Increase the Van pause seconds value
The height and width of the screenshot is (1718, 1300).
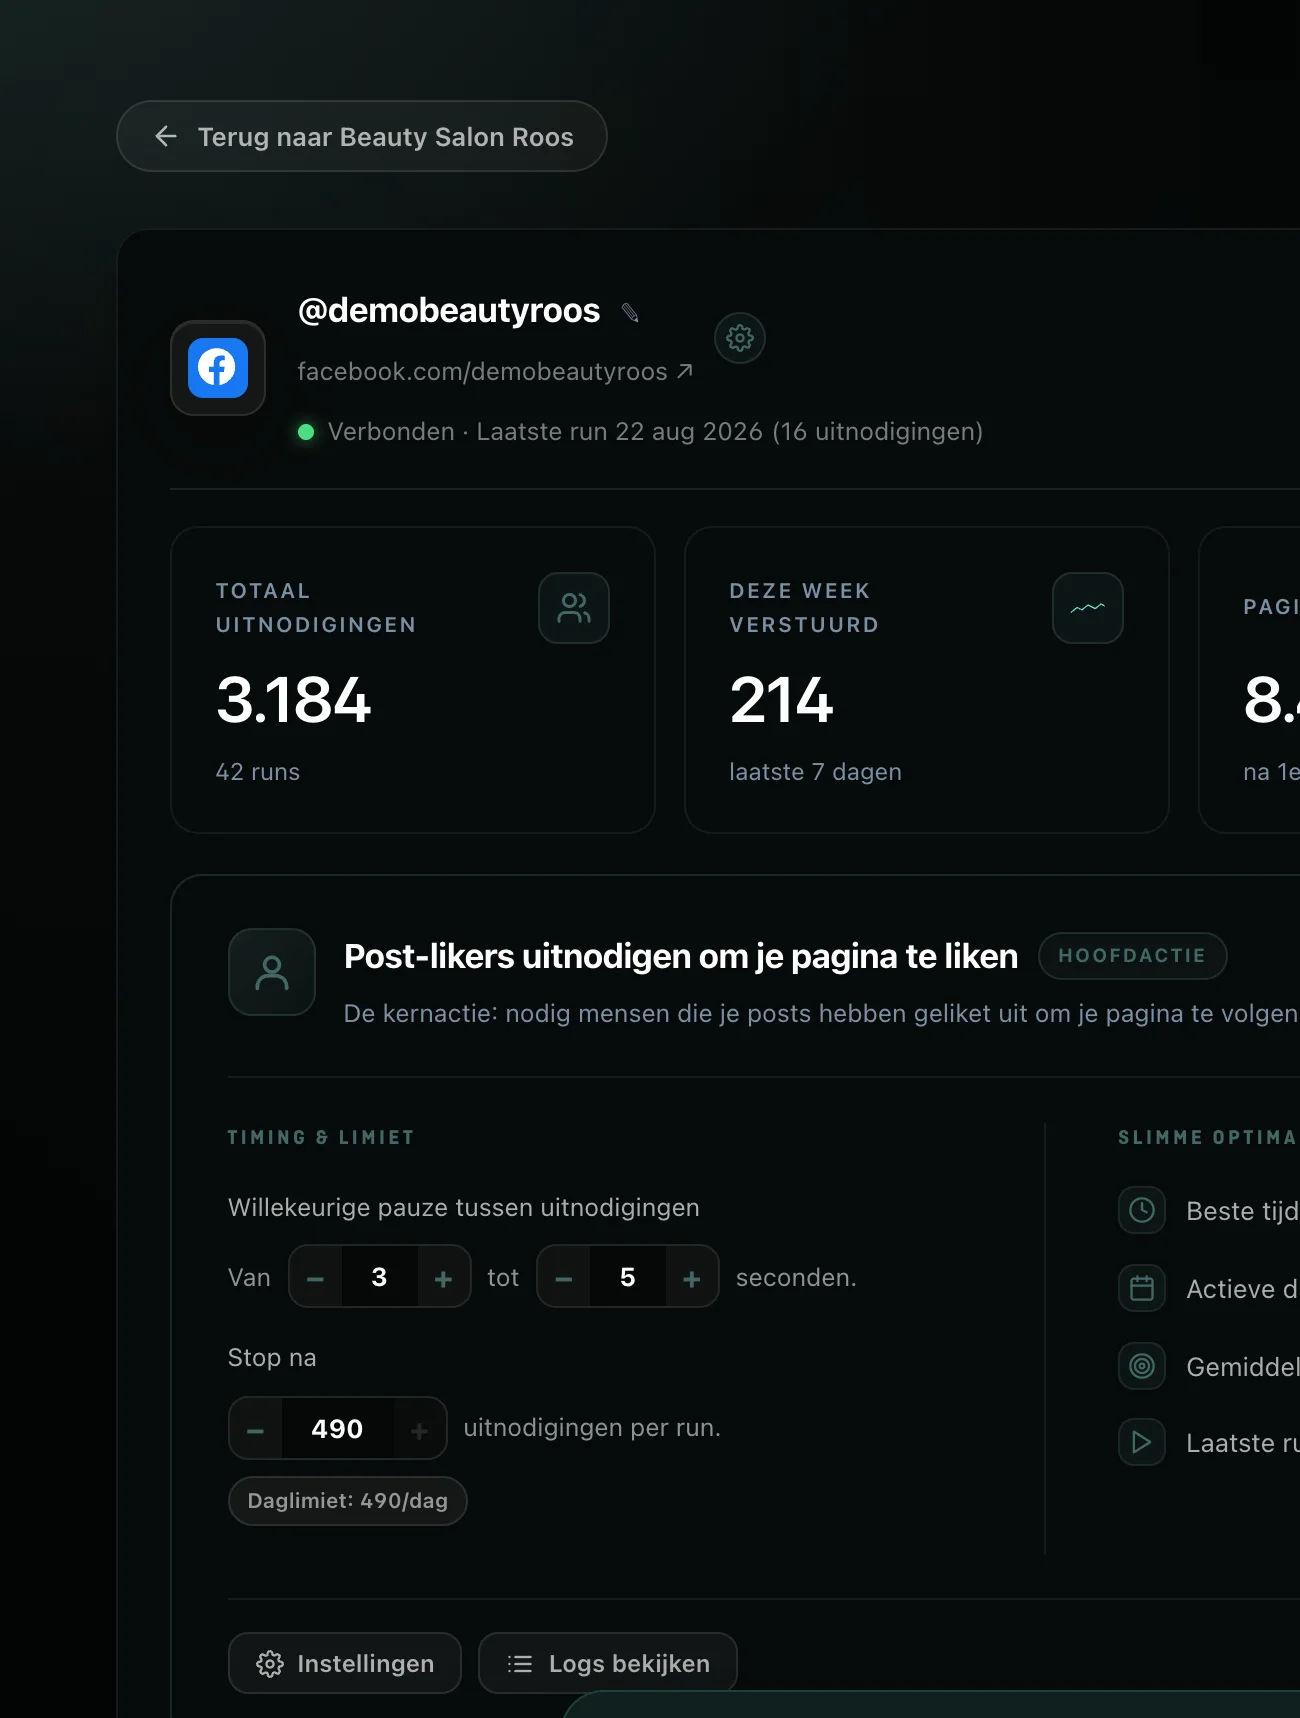pyautogui.click(x=444, y=1277)
